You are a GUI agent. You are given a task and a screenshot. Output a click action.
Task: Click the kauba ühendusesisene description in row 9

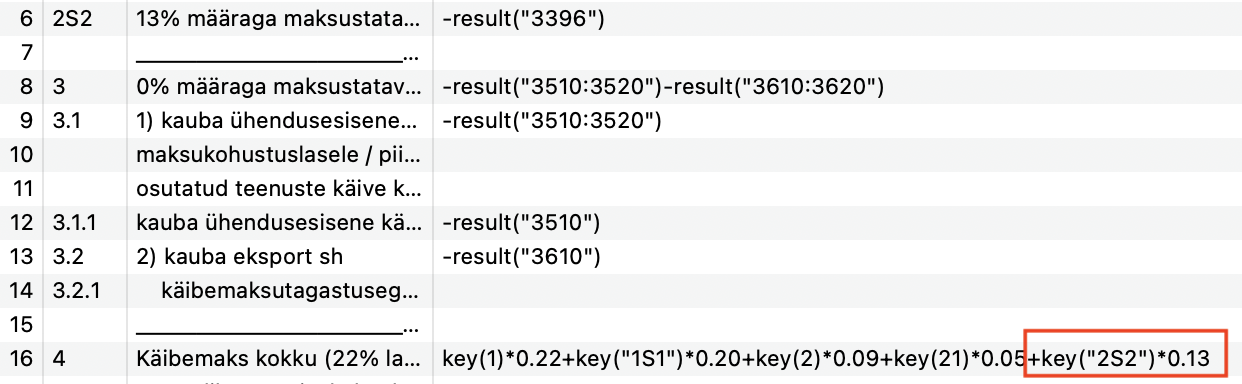point(280,122)
